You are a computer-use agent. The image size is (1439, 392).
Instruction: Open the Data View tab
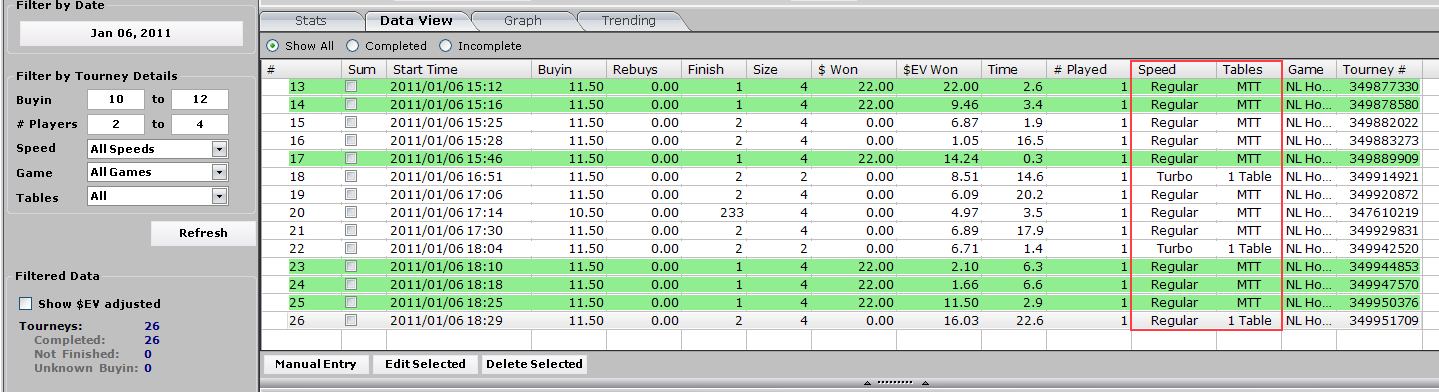(416, 20)
